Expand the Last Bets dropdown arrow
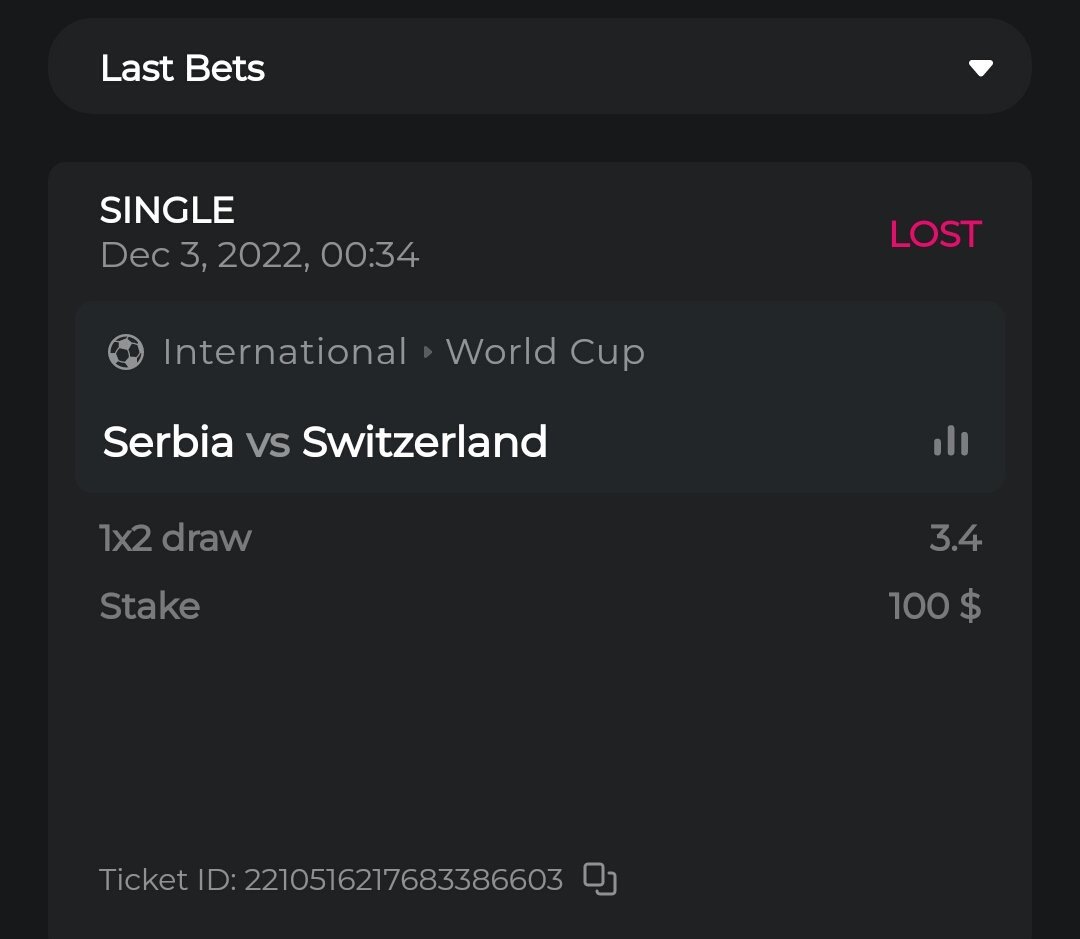 point(980,68)
